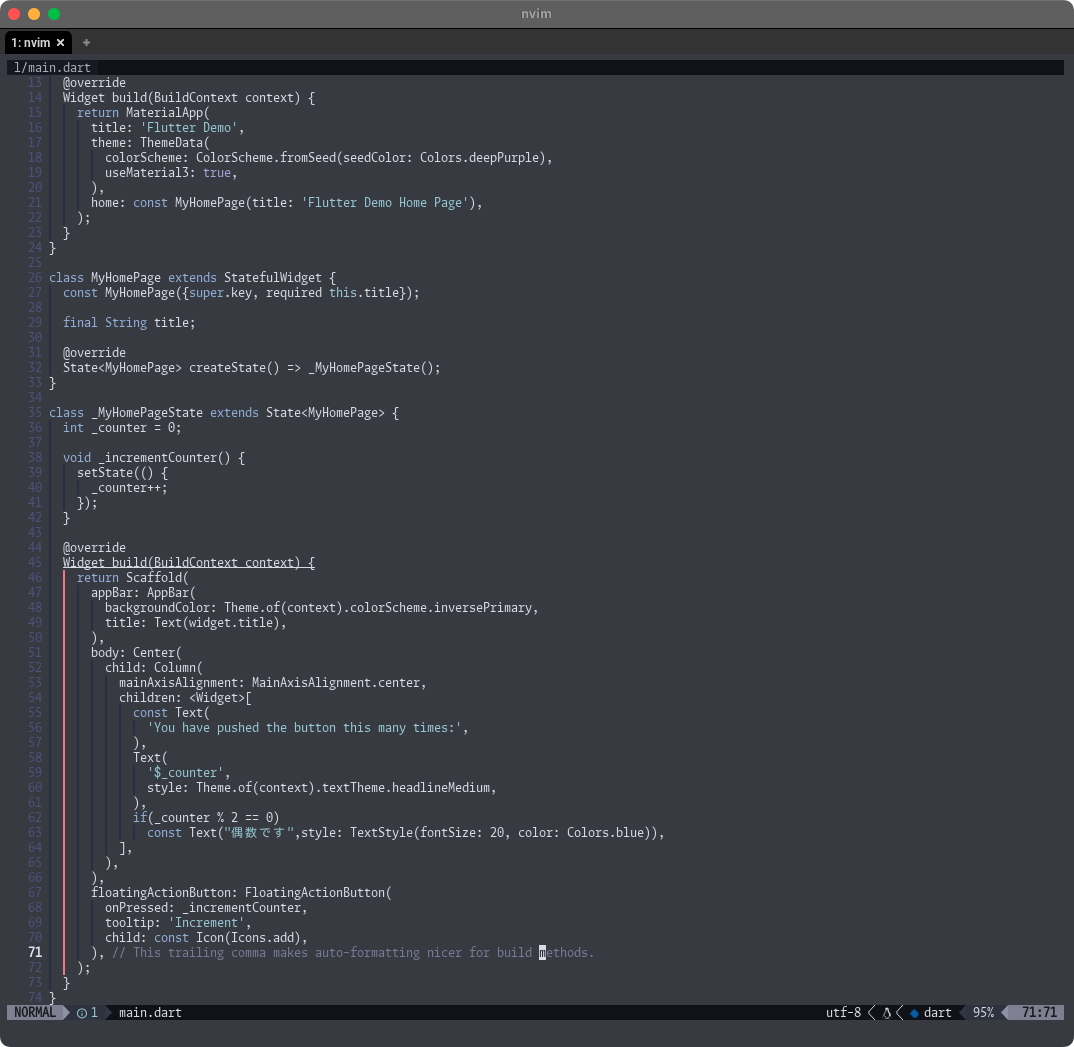The width and height of the screenshot is (1074, 1047).
Task: Click 'Text(widget.title)' on line 49
Action: click(x=217, y=622)
